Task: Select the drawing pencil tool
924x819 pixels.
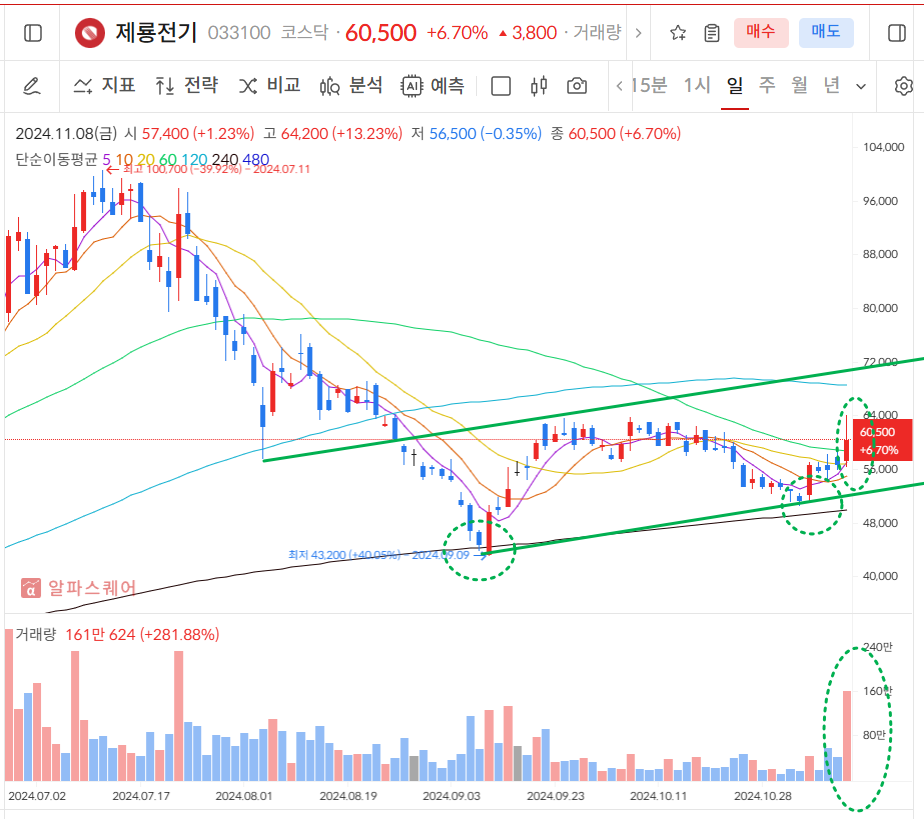Action: [x=31, y=86]
